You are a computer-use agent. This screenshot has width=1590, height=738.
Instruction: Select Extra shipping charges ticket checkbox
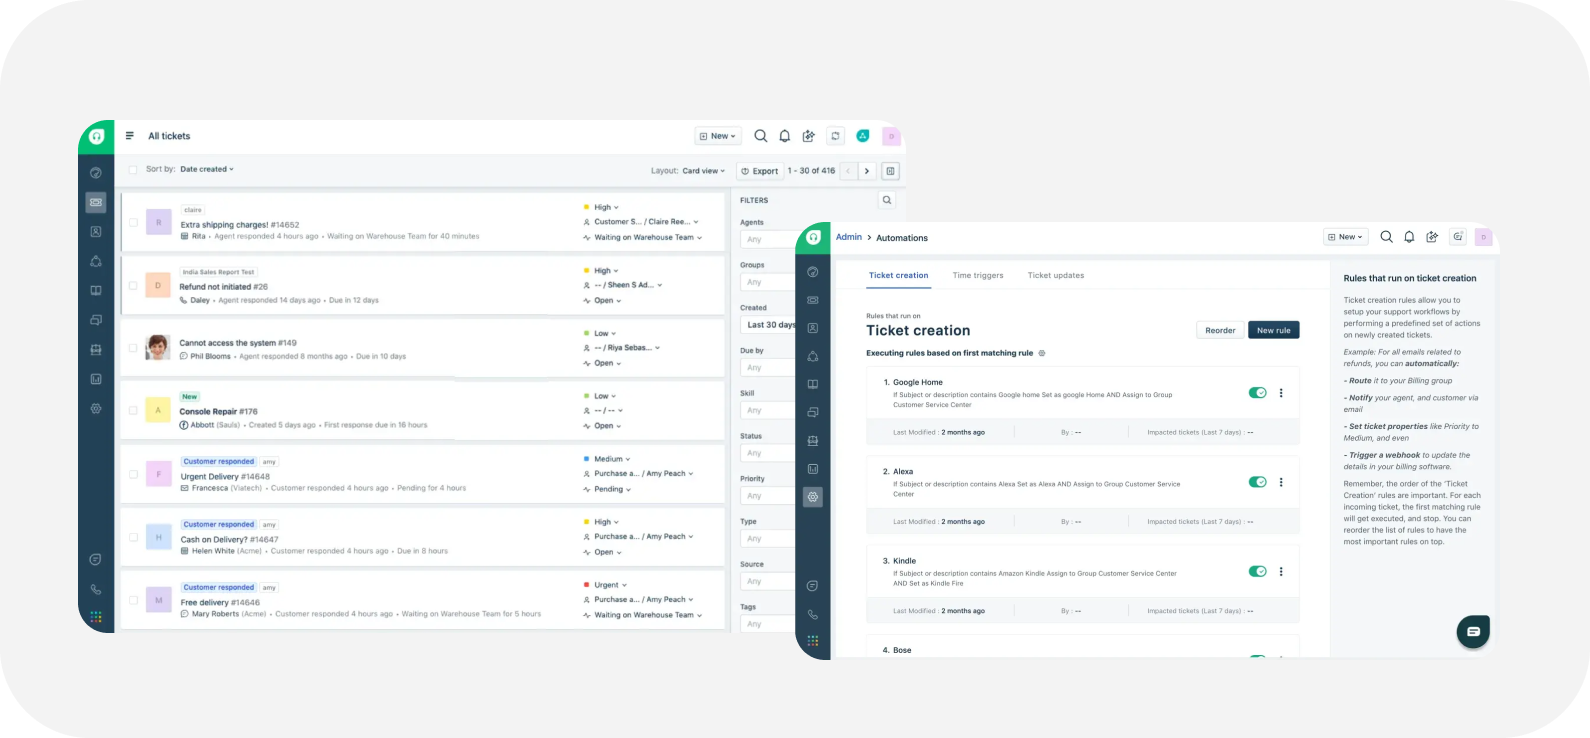(133, 222)
